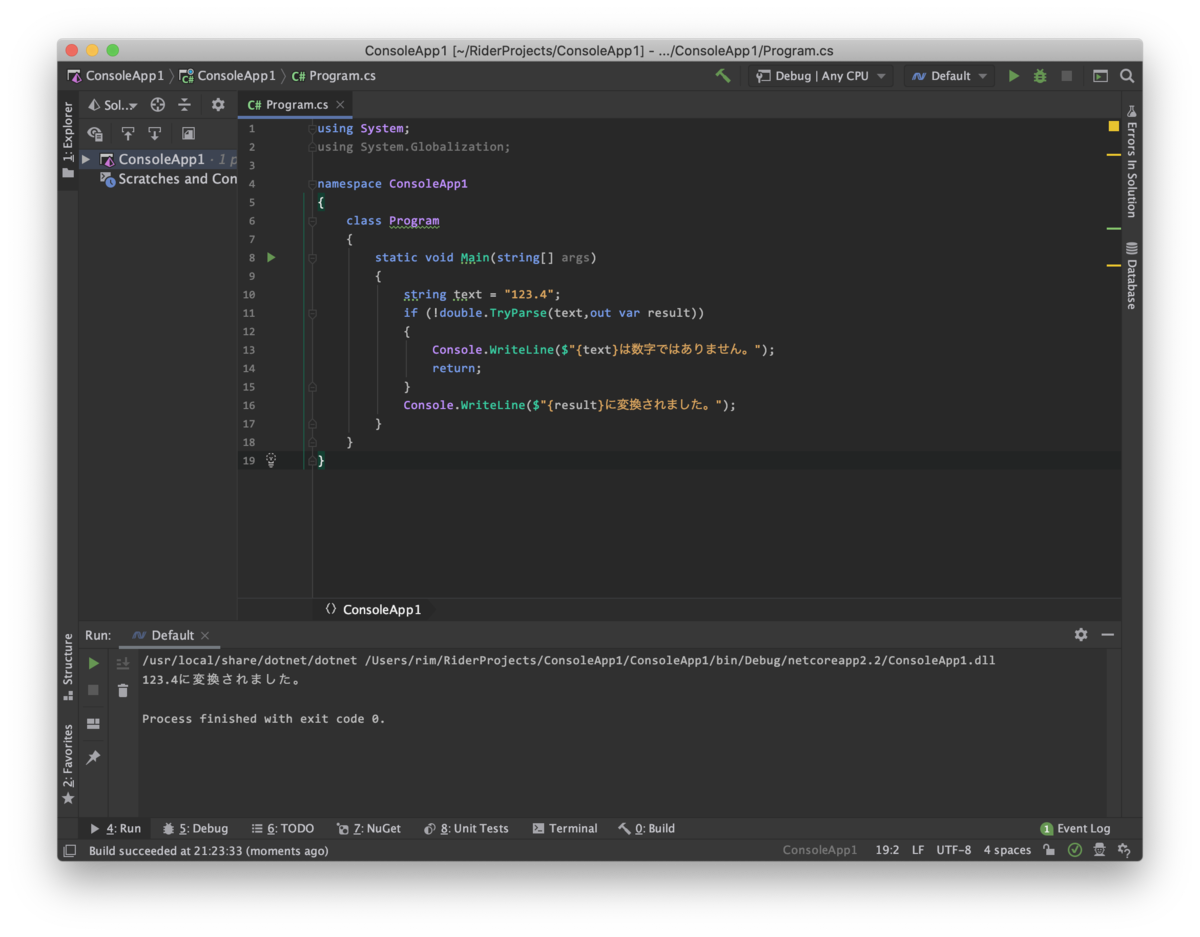
Task: Click the locate file crosshair icon in Explorer
Action: coord(157,104)
